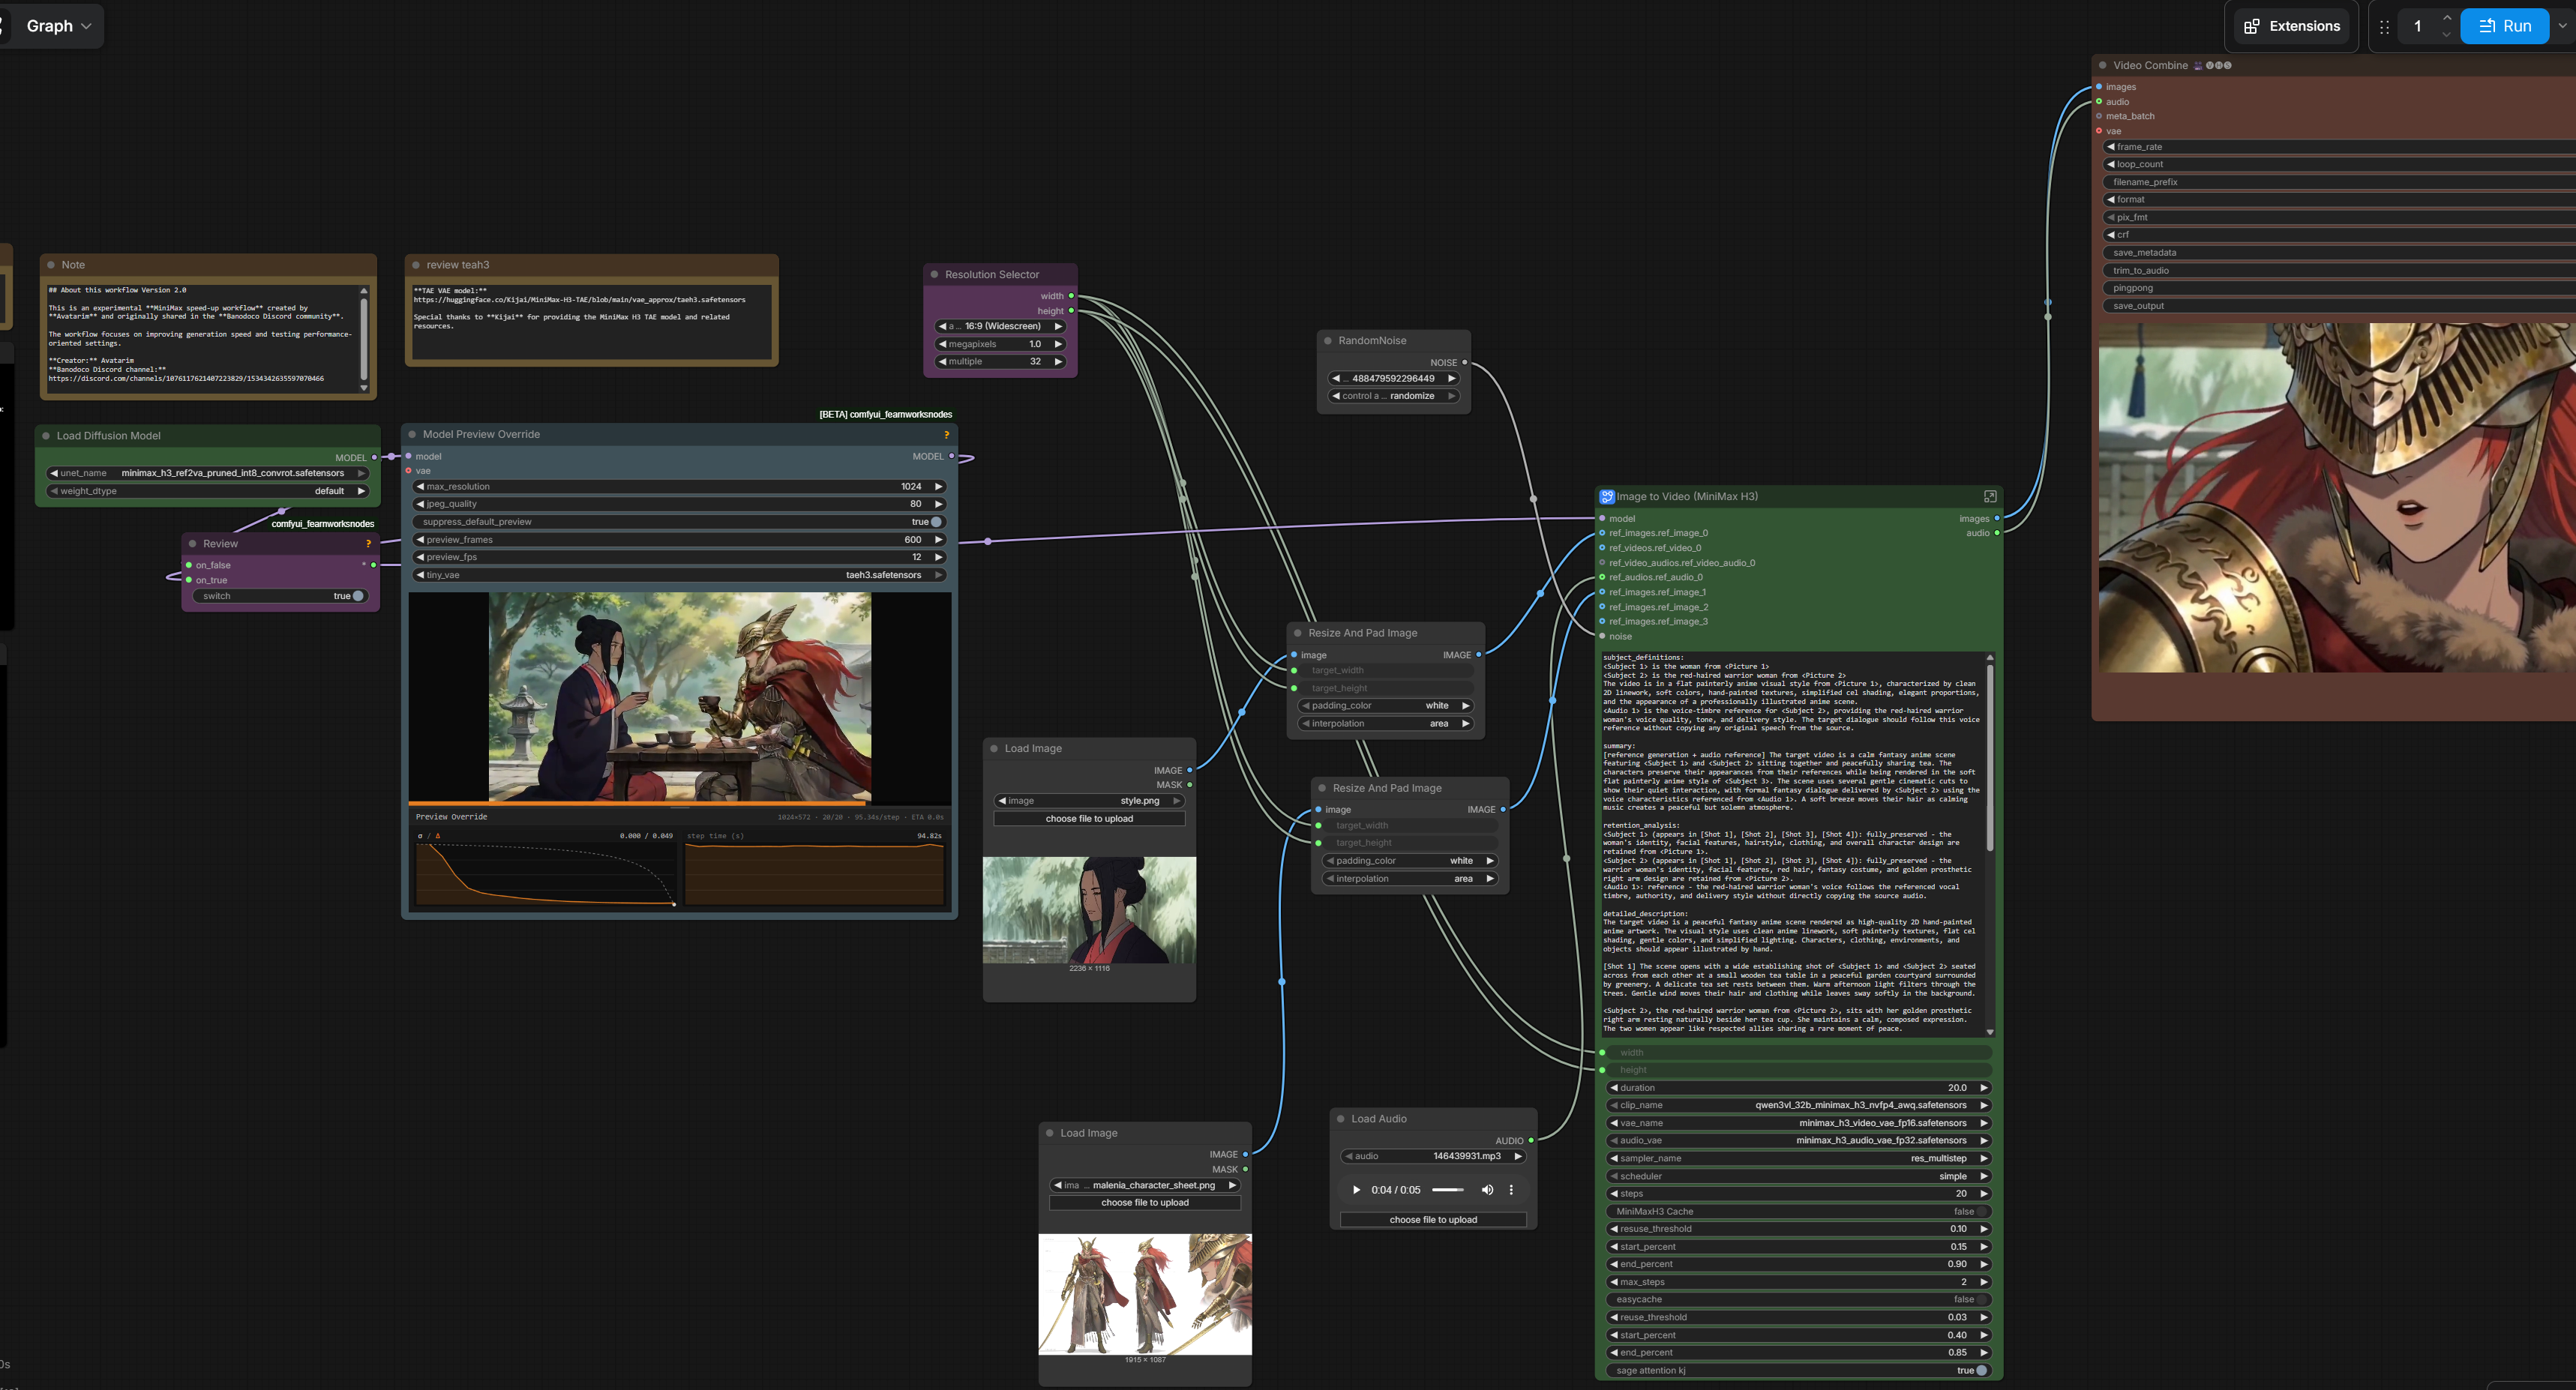The image size is (2576, 1390).
Task: Open the audio player's three-dot options
Action: (x=1511, y=1190)
